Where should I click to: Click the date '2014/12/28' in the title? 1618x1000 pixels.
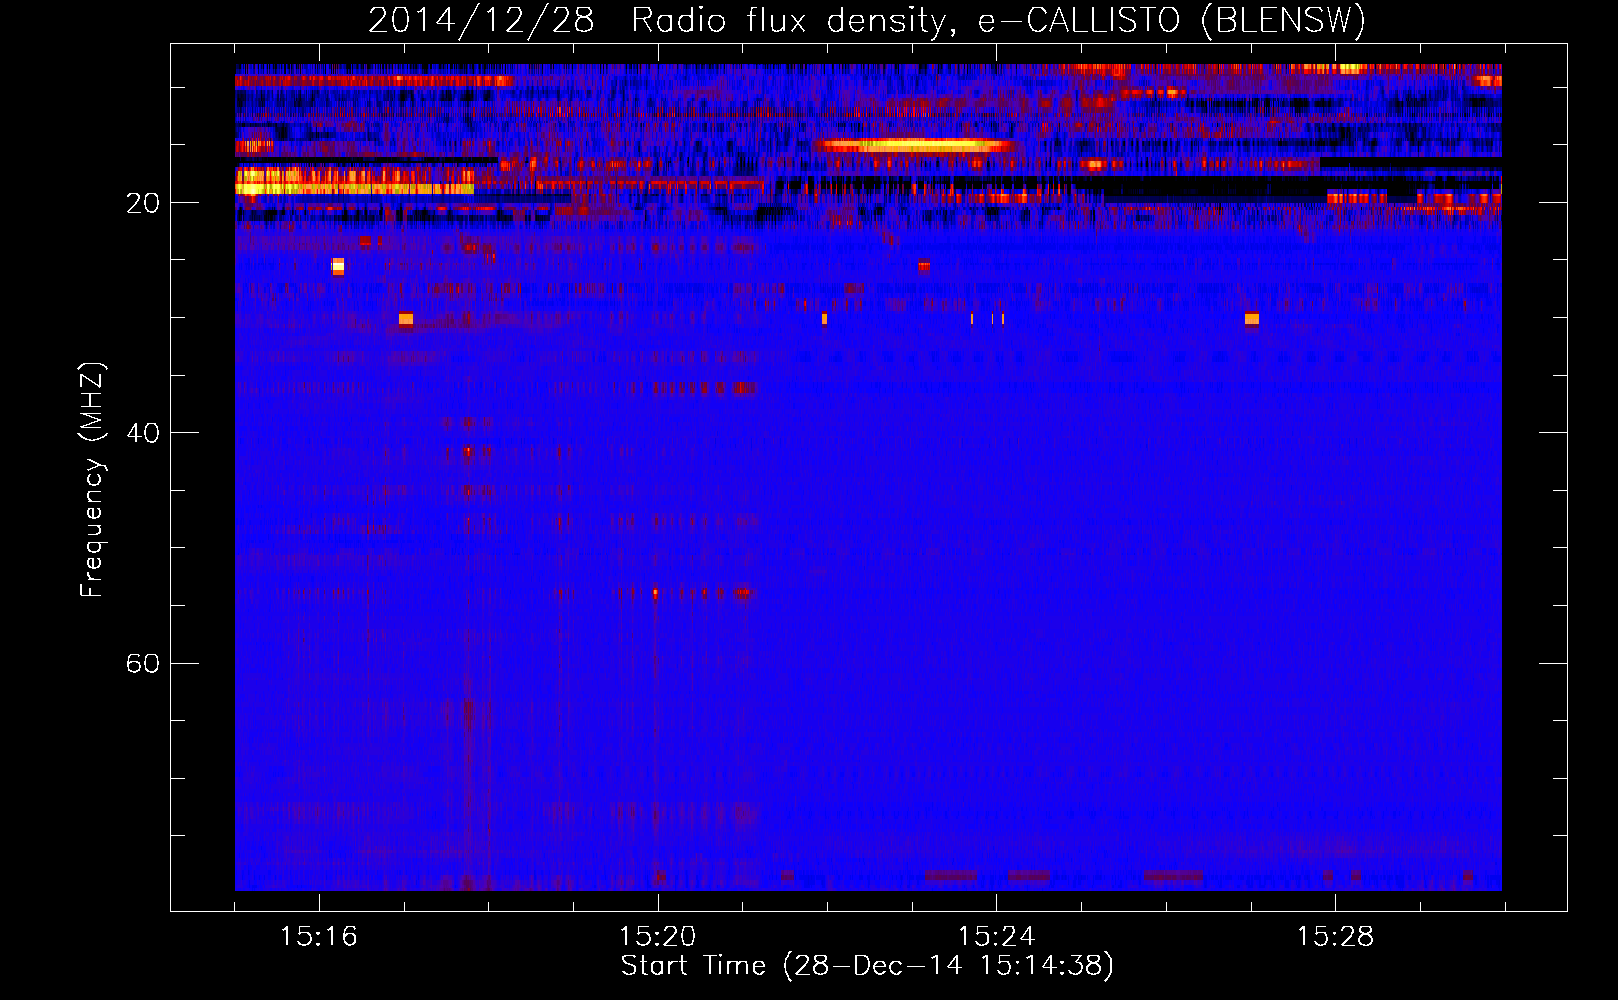tap(481, 20)
